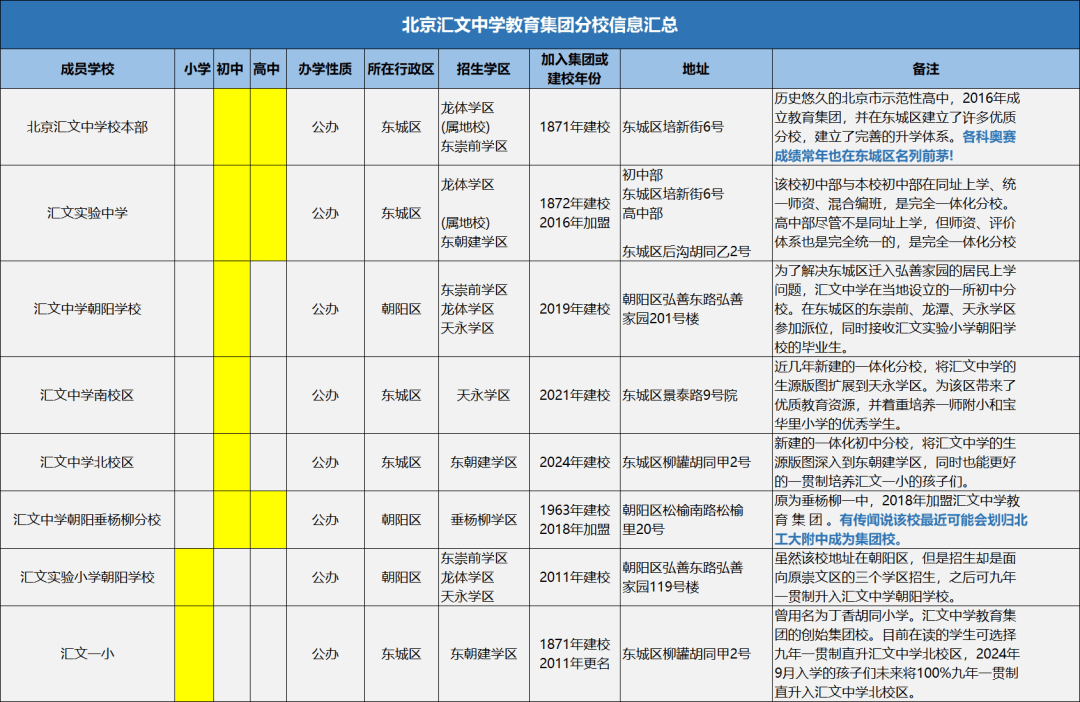Click 天永学区 in 汇文中学南校区 row
This screenshot has width=1080, height=702.
484,395
